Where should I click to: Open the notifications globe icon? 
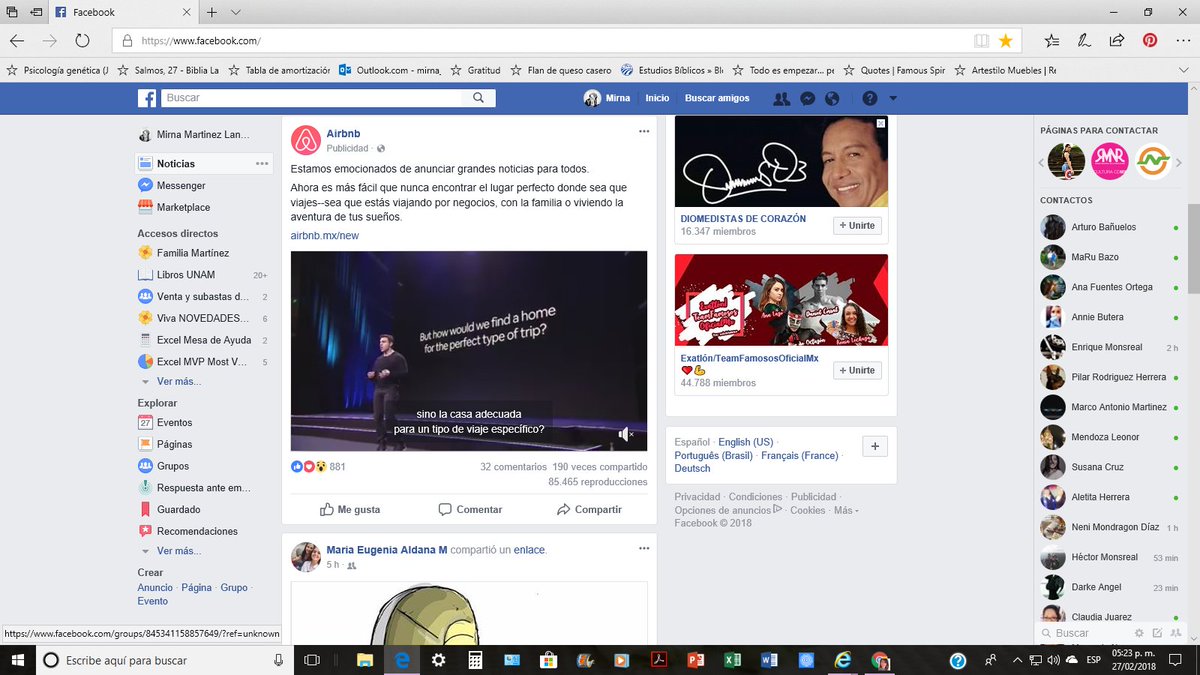pyautogui.click(x=832, y=98)
